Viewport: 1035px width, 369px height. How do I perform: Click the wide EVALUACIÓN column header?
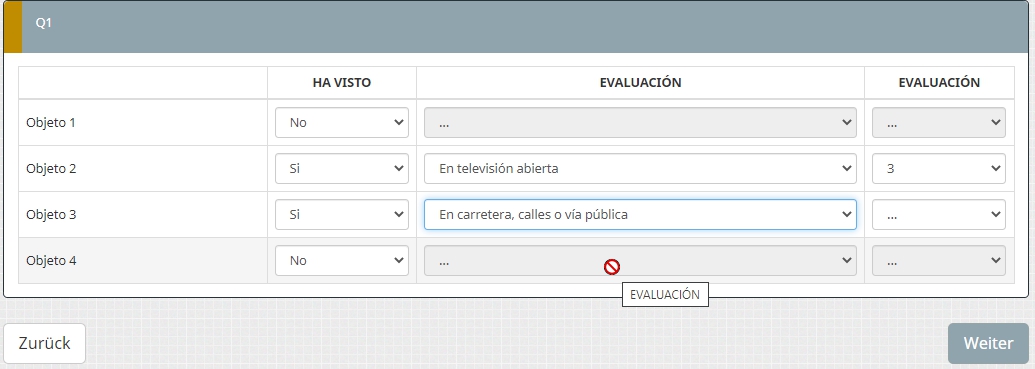[640, 83]
